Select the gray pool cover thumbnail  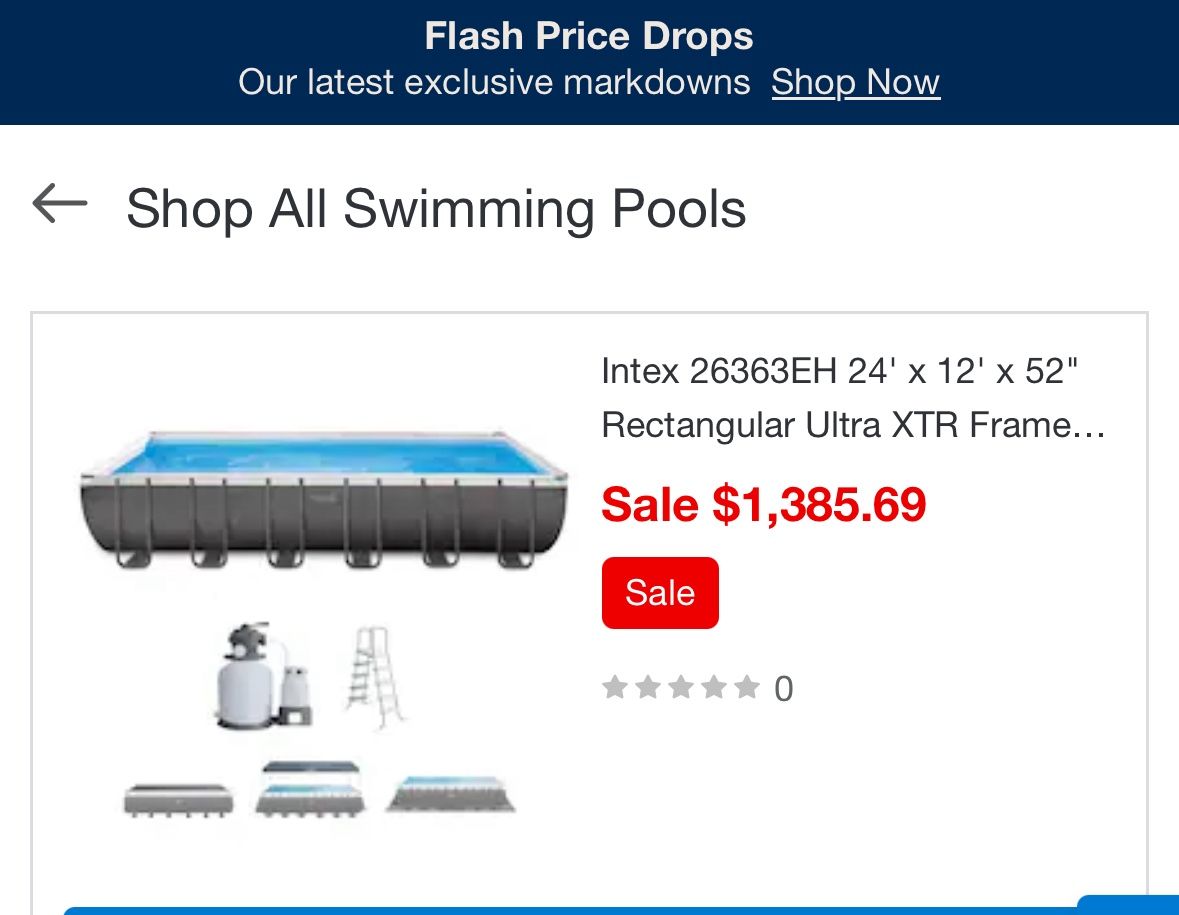178,799
